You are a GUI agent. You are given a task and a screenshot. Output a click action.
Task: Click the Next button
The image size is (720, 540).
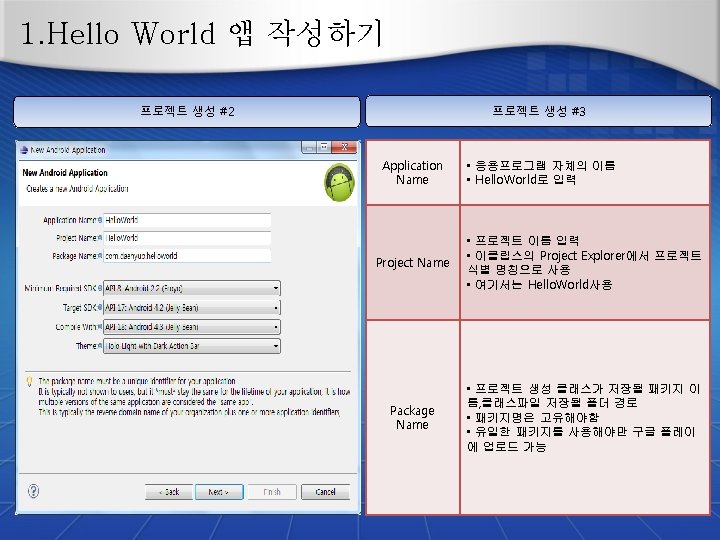[x=219, y=492]
